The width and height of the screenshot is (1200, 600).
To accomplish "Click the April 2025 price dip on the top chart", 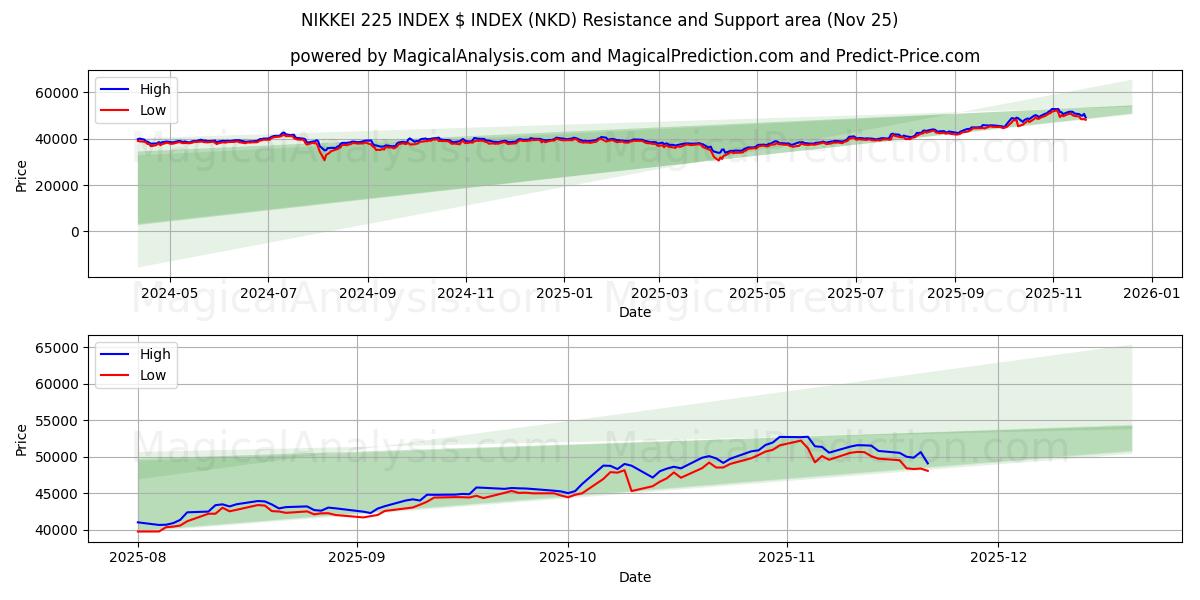I will click(x=716, y=158).
